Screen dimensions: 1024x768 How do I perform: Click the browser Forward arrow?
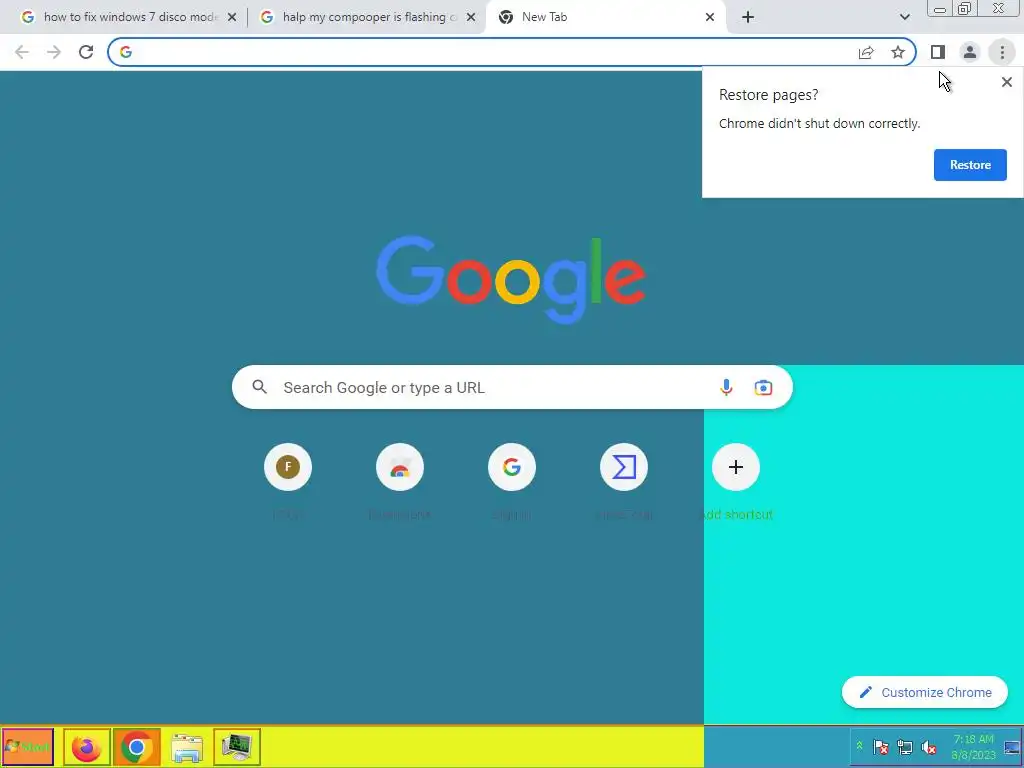pos(54,52)
